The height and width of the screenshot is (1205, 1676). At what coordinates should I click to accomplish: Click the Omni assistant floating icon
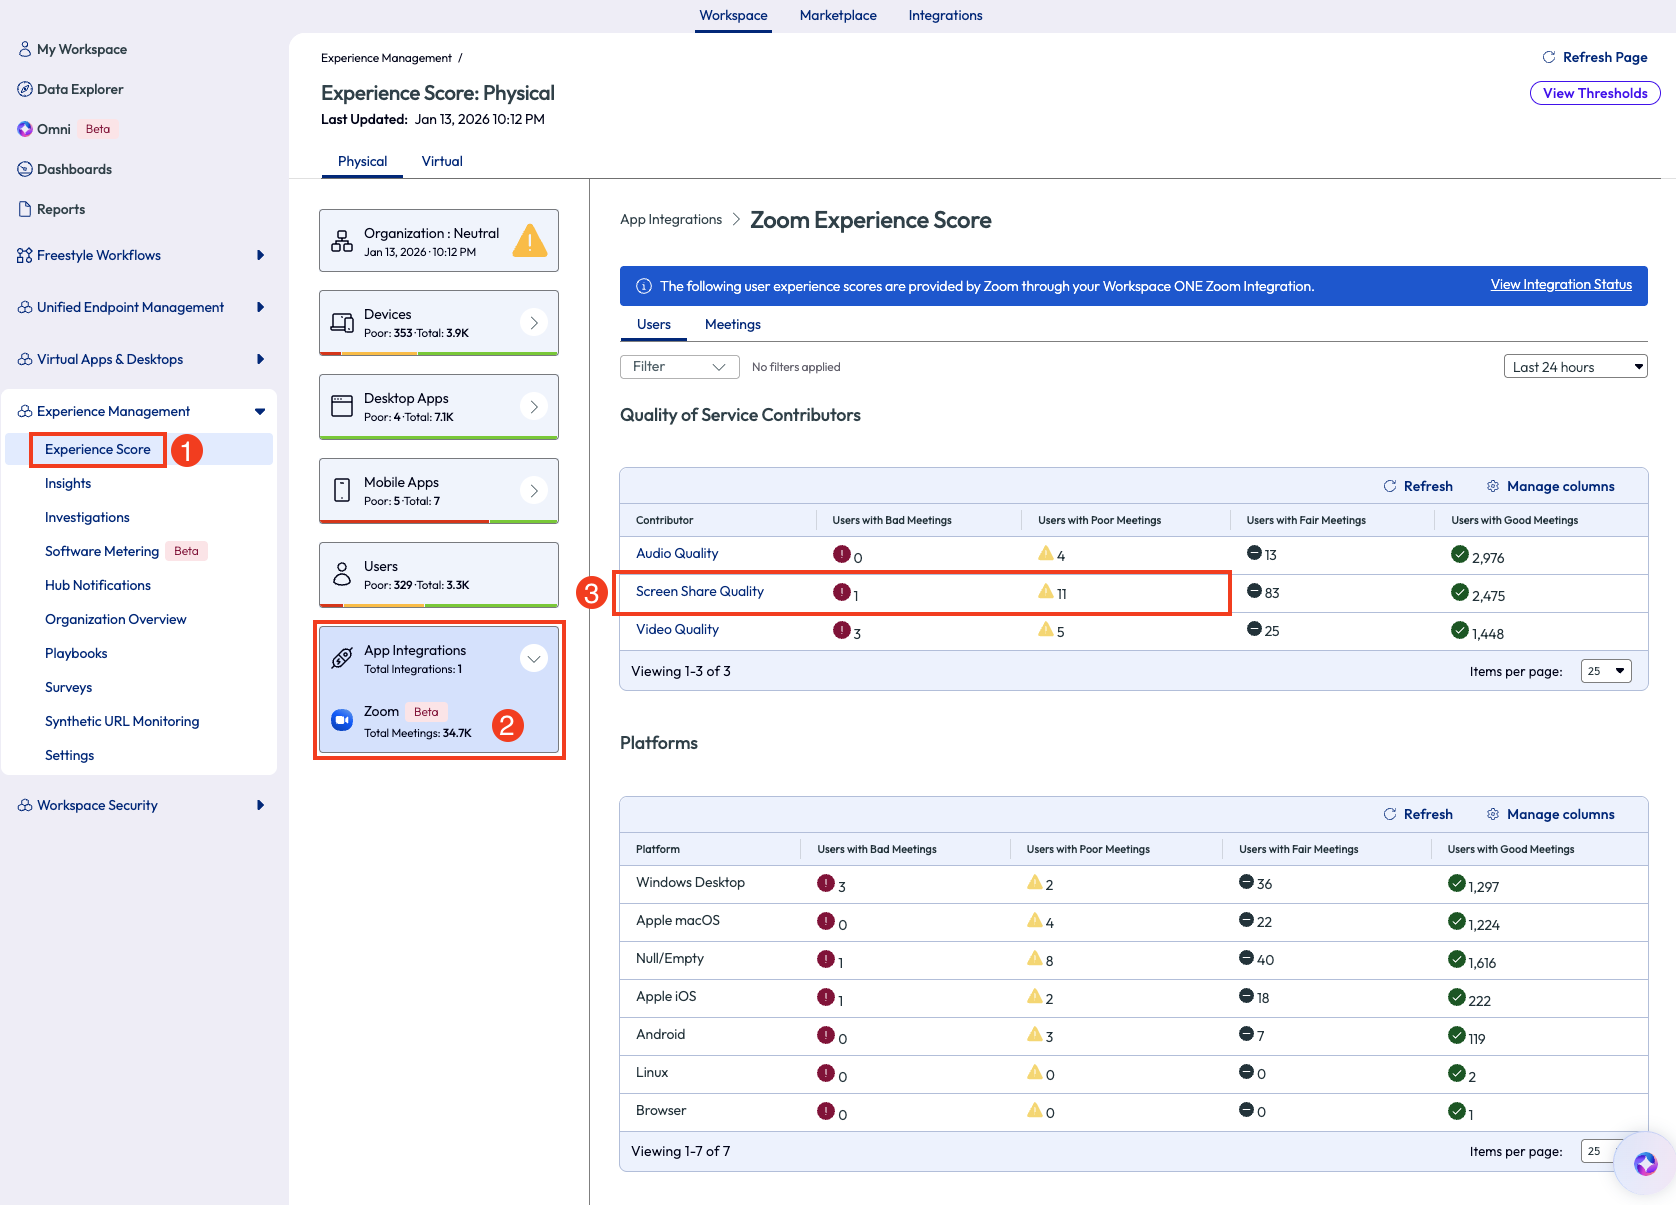(1645, 1163)
